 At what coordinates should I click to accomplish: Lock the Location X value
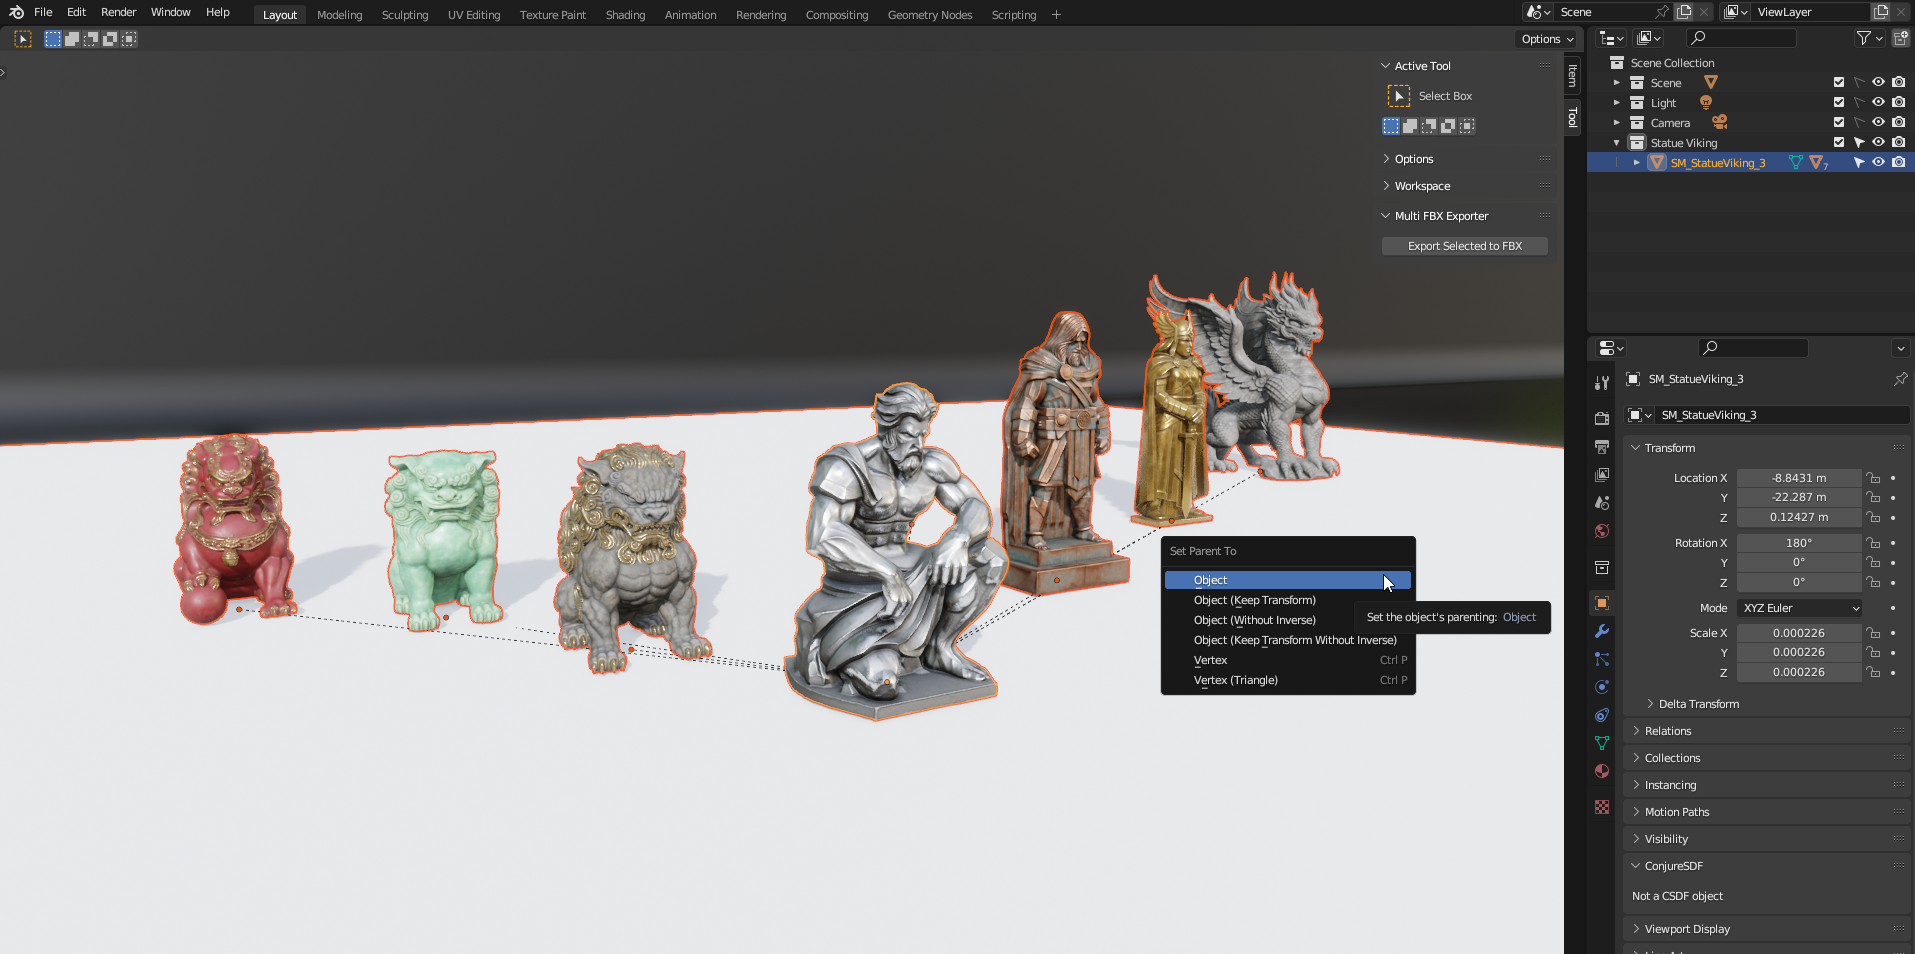(1874, 478)
